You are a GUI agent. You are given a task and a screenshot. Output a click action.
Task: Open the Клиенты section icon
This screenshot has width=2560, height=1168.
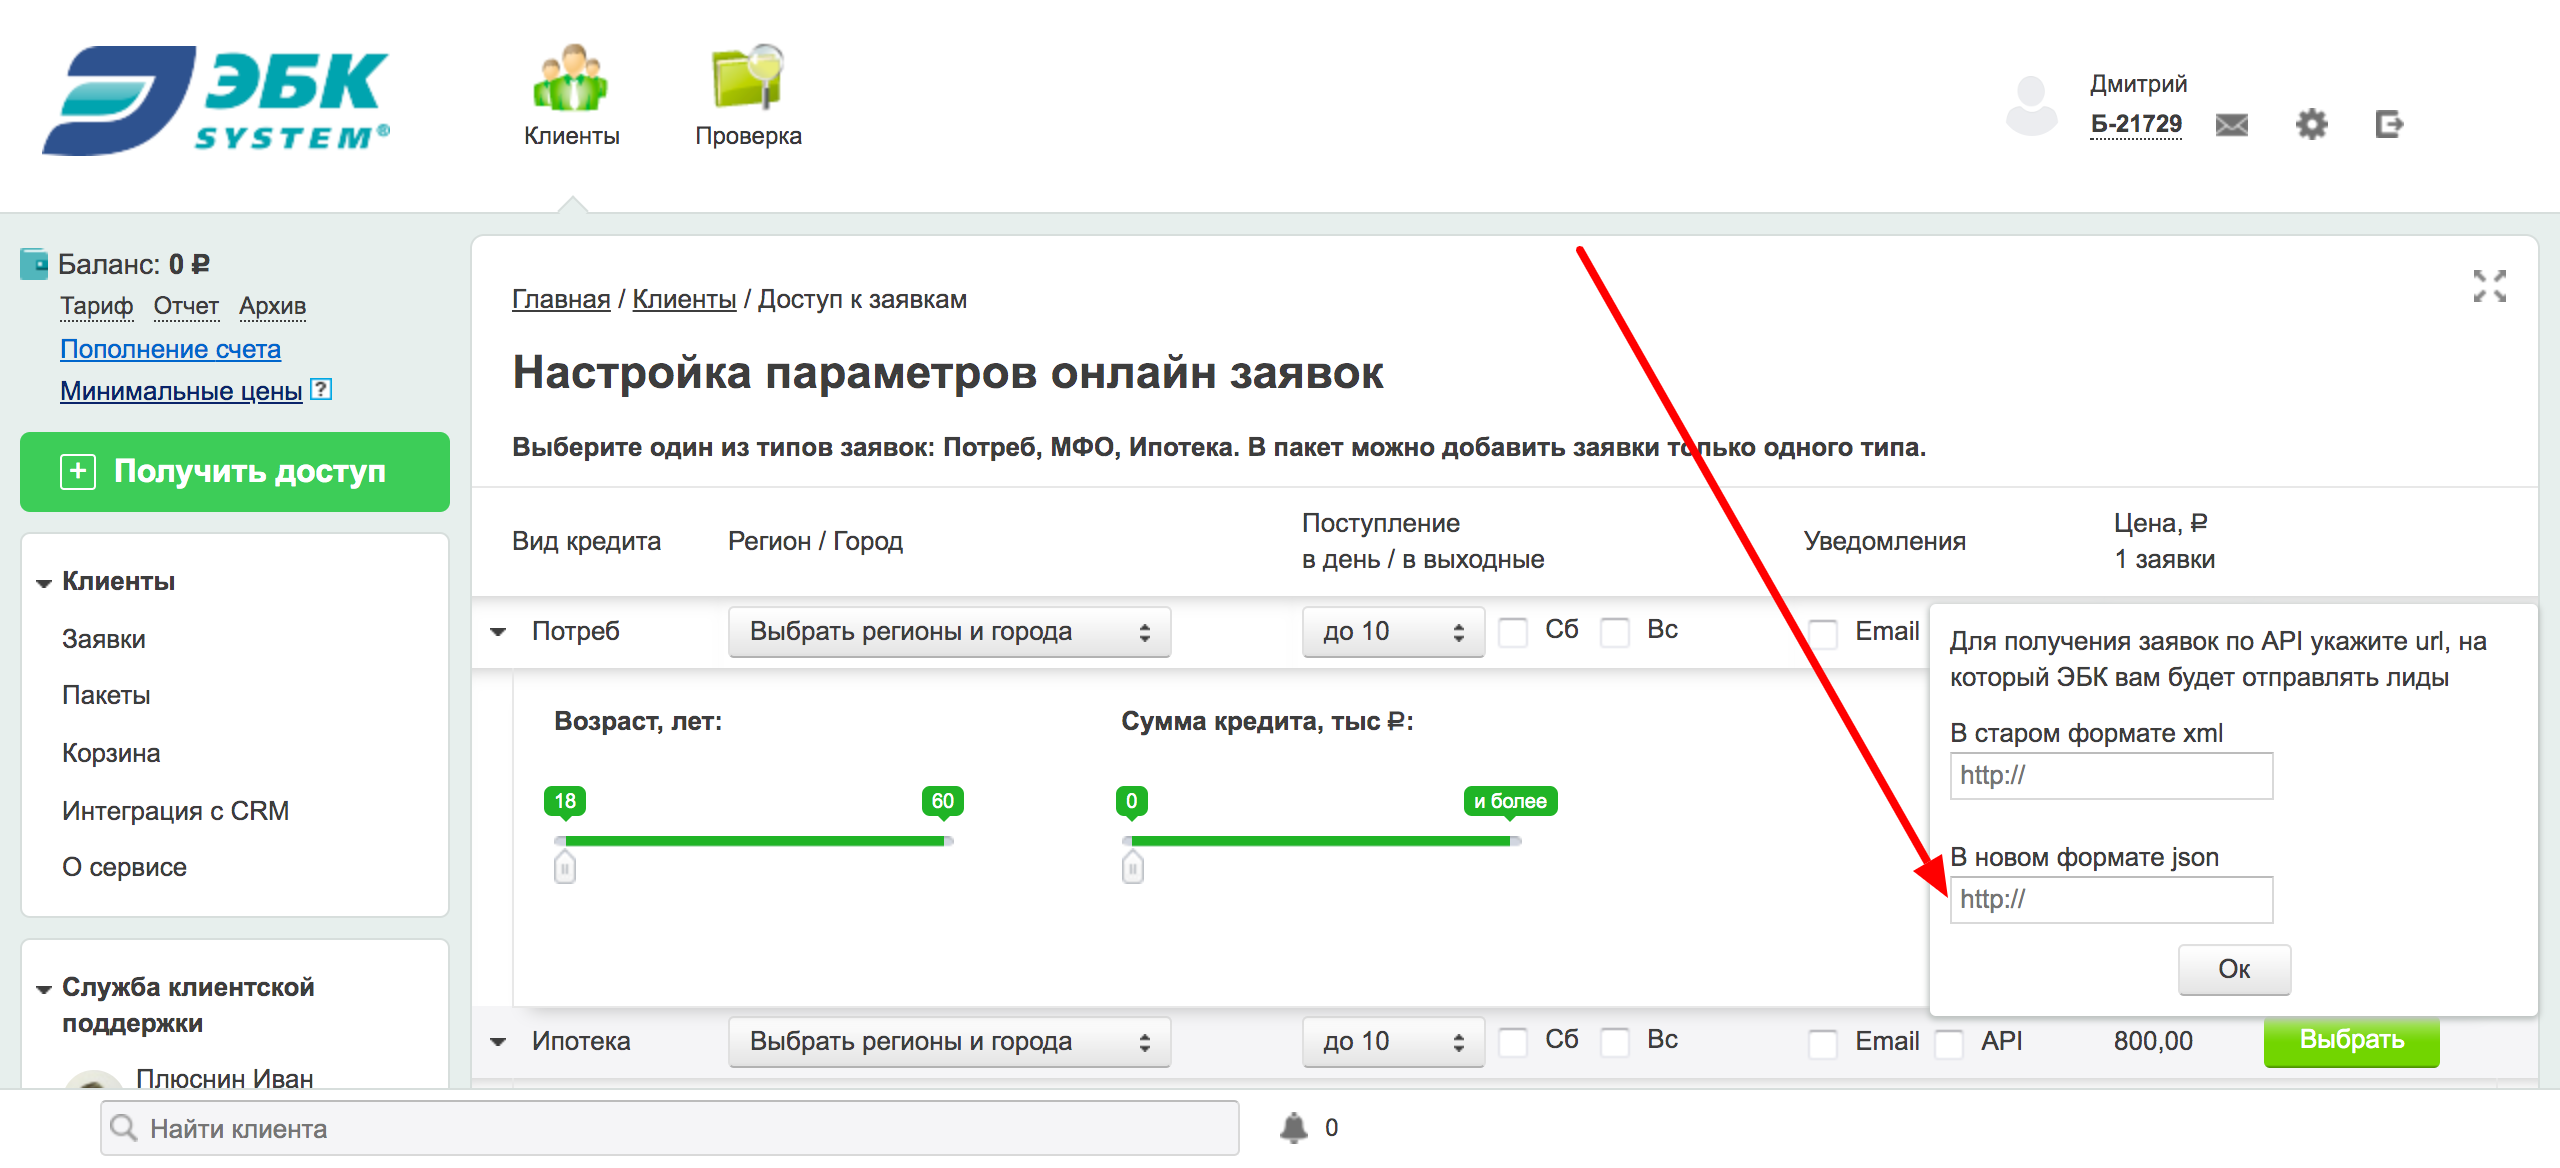click(x=570, y=77)
